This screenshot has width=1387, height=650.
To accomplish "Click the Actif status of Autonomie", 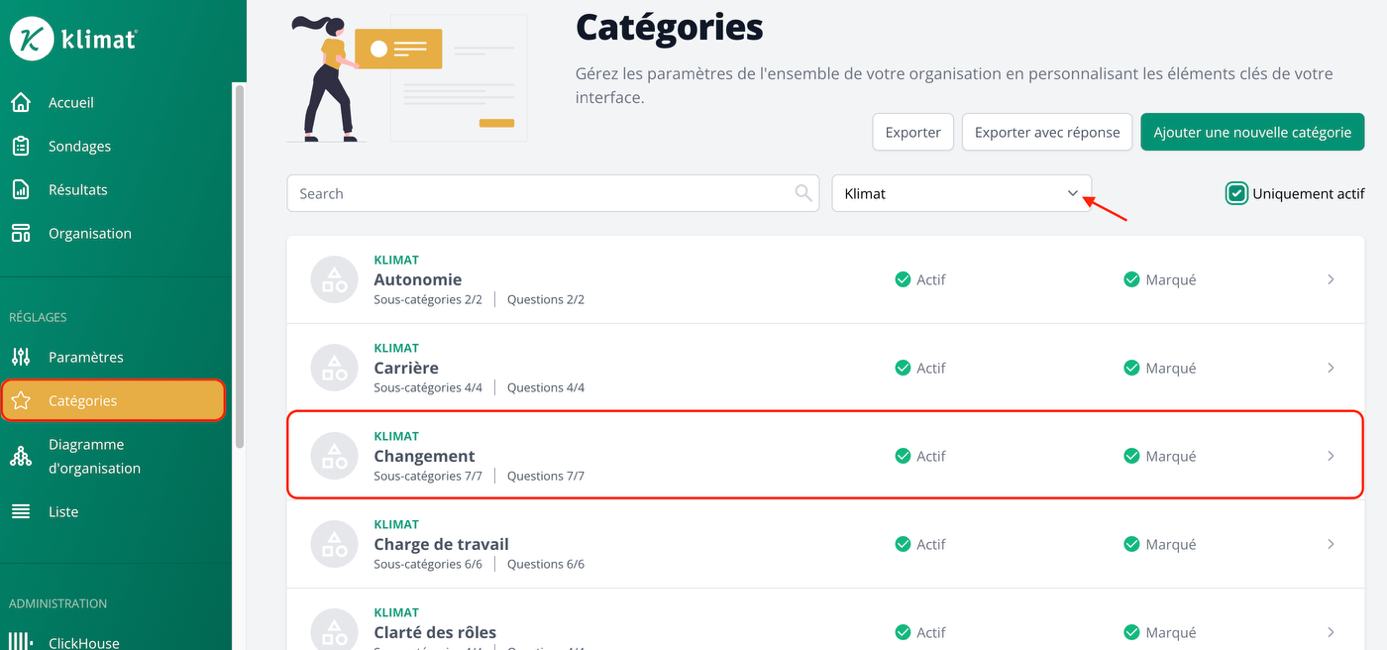I will pyautogui.click(x=920, y=280).
